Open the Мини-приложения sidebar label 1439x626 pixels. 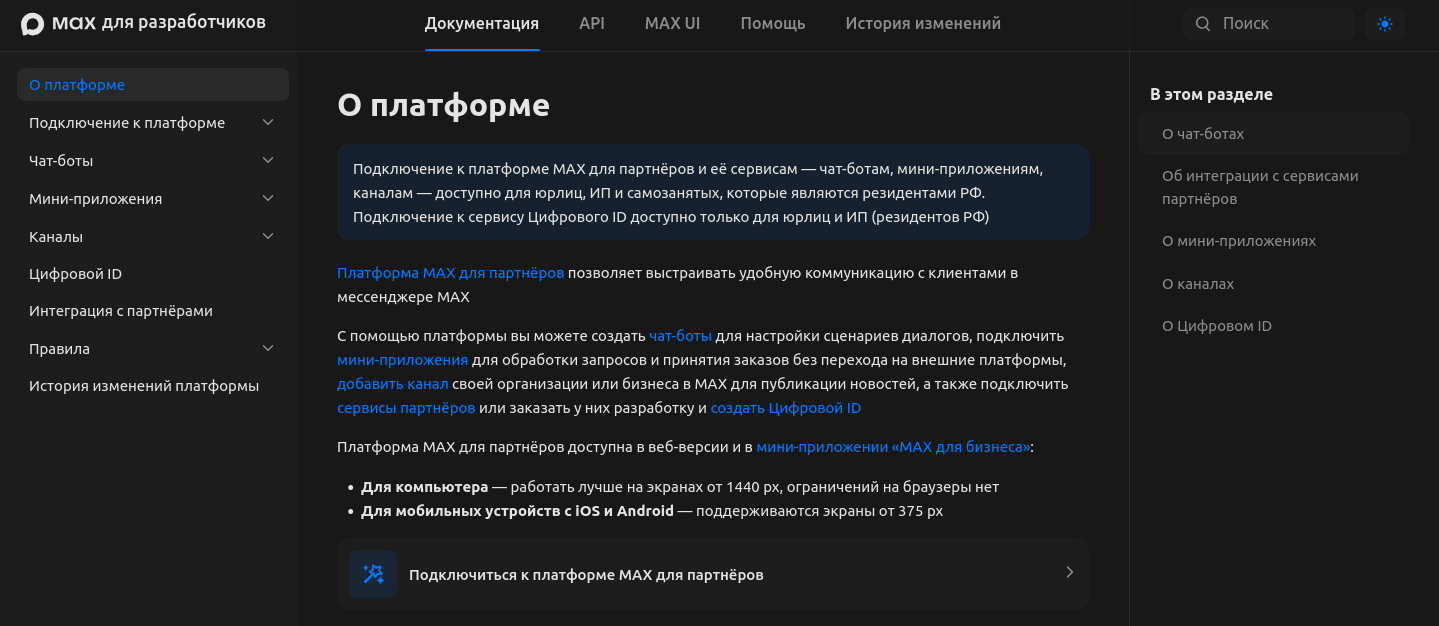tap(96, 199)
